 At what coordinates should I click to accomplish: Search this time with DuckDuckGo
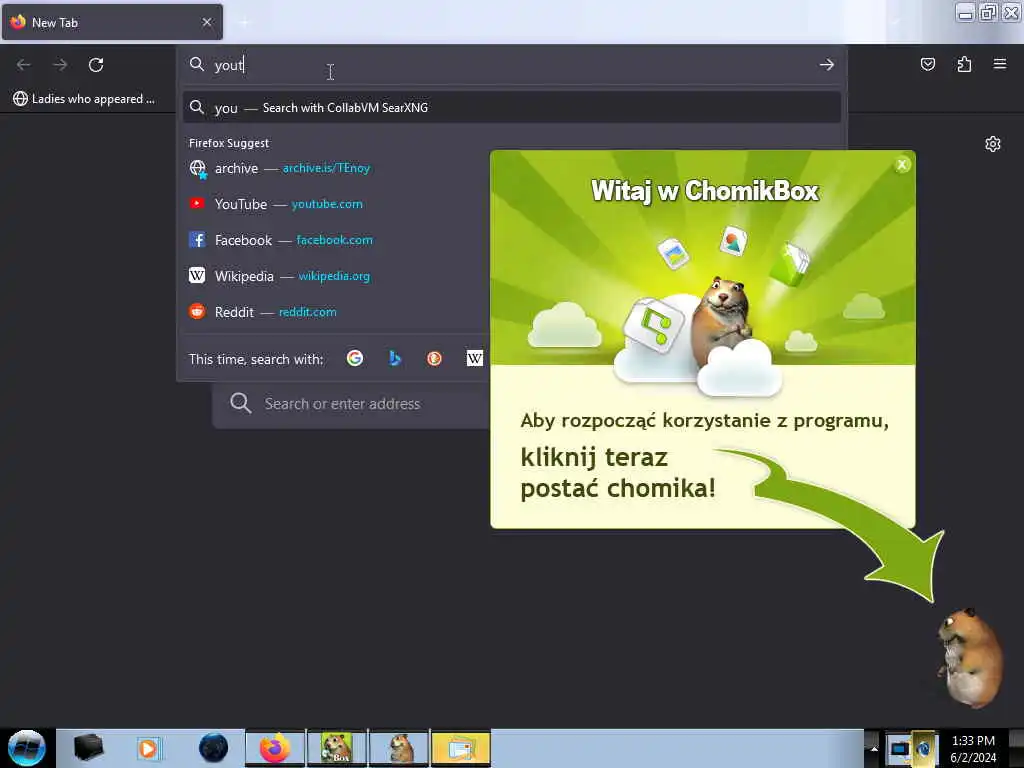click(434, 359)
